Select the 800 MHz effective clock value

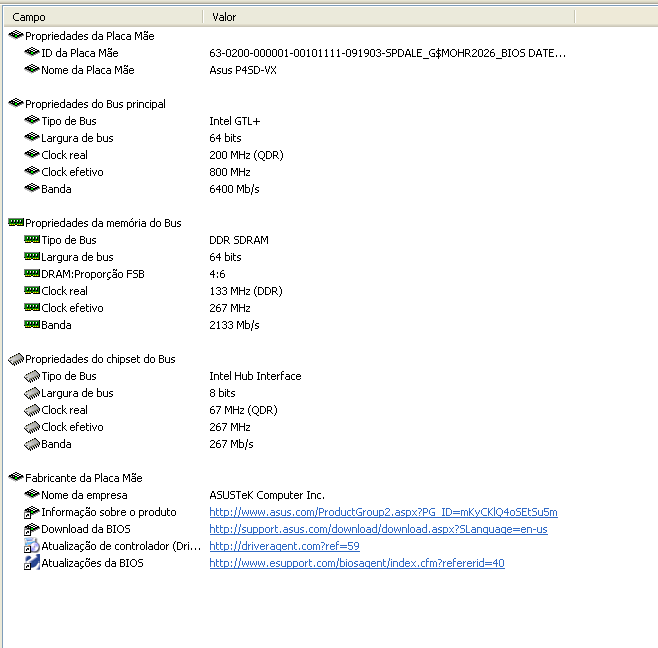click(x=230, y=172)
